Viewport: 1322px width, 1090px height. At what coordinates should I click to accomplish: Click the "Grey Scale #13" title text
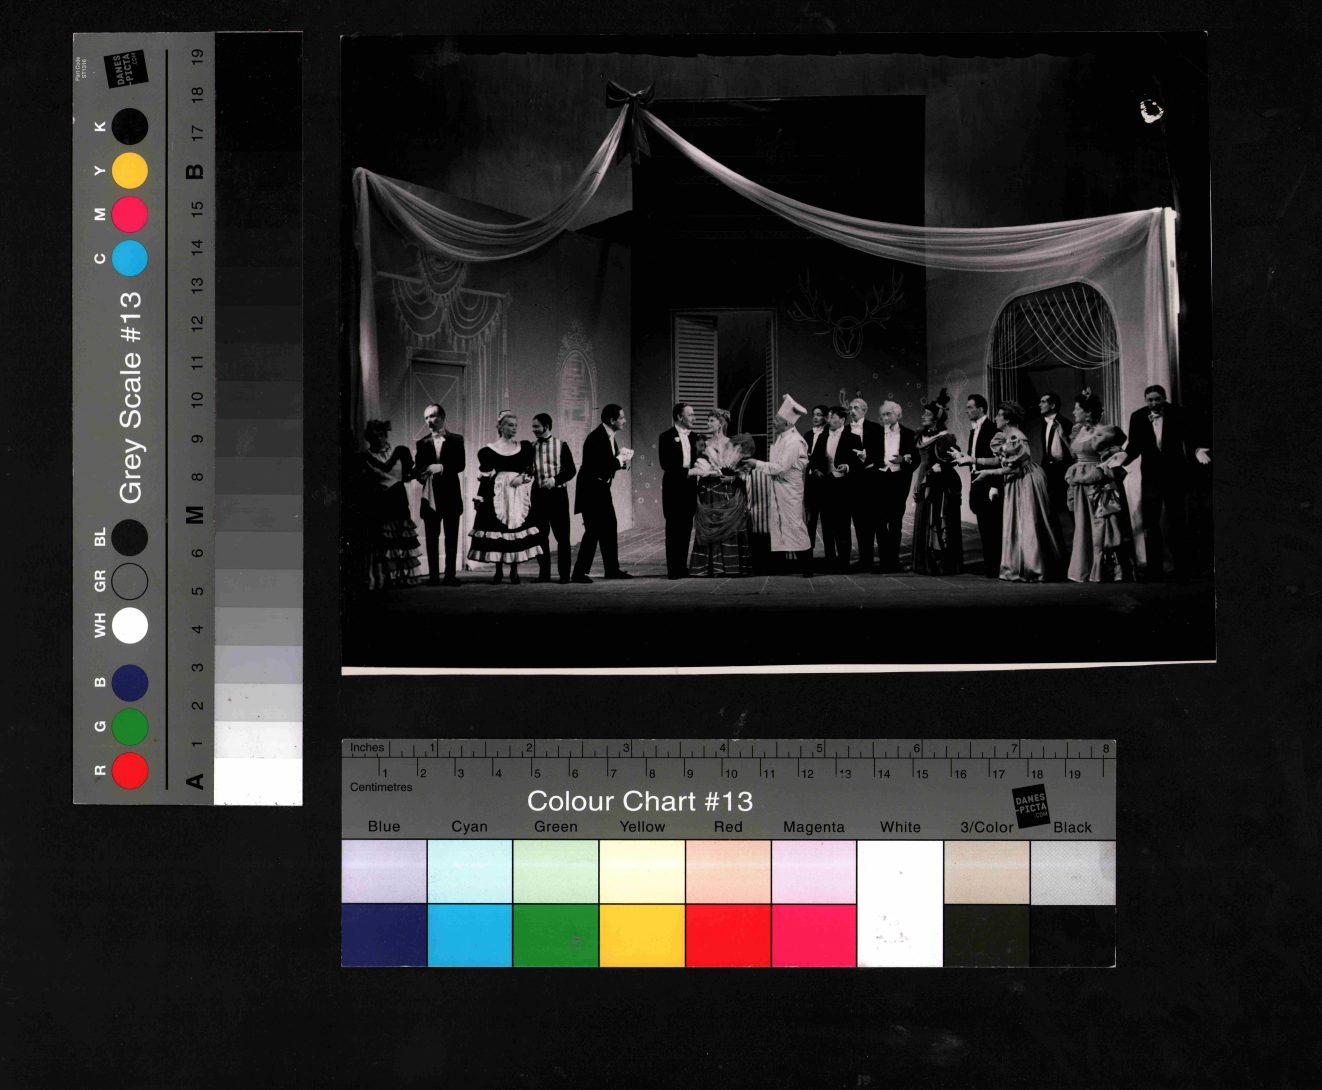[131, 398]
